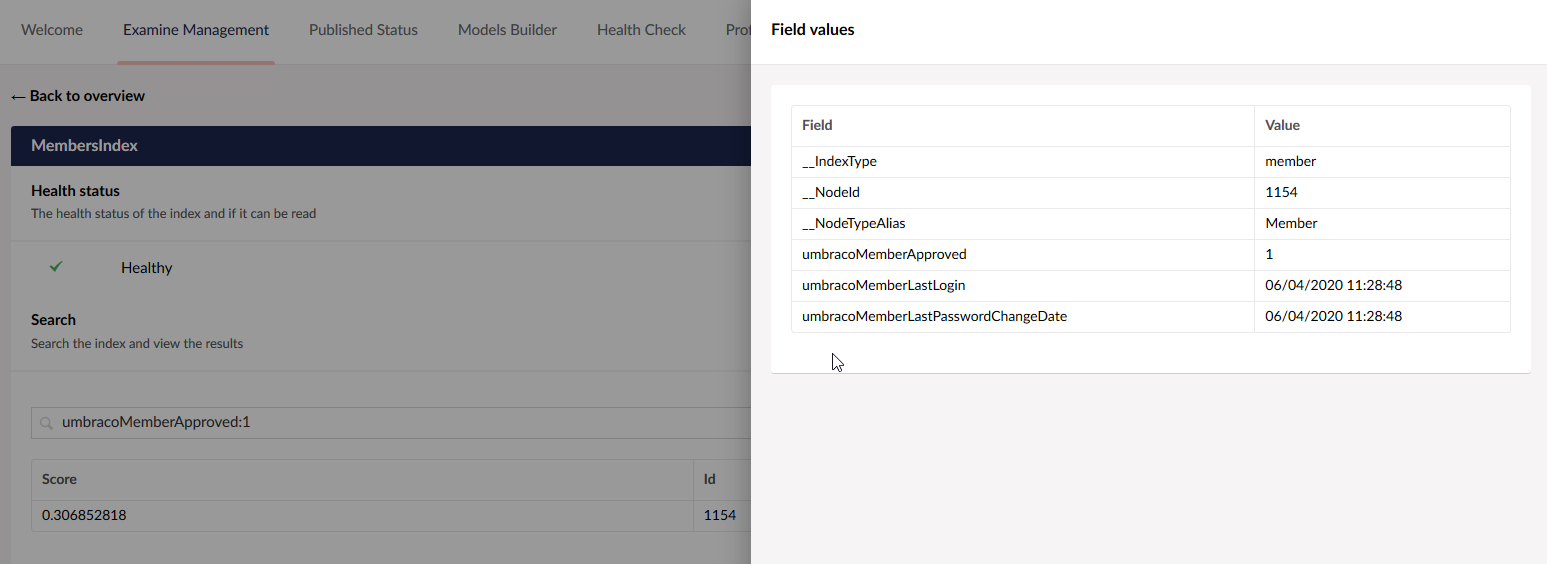Open the Published Status tab
This screenshot has height=564, width=1547.
[x=363, y=30]
